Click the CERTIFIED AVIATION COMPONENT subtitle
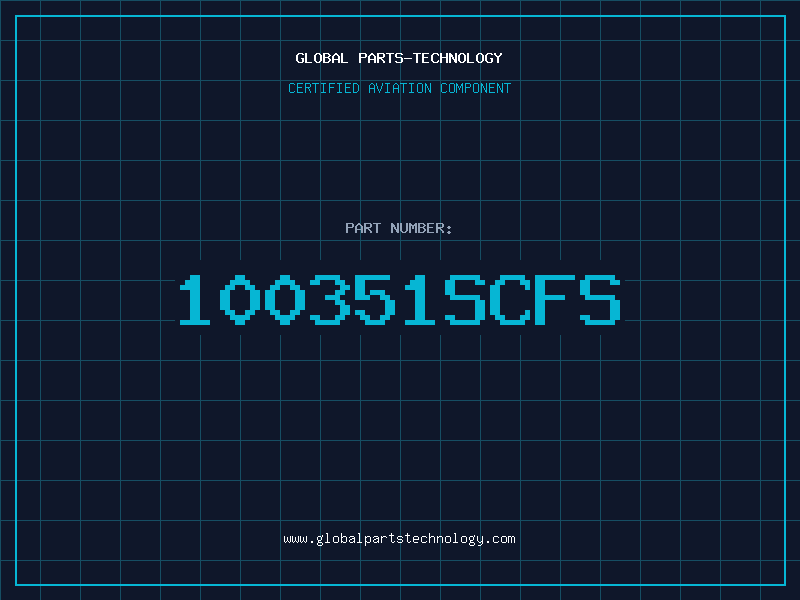Screen dimensions: 800x600 click(x=399, y=88)
